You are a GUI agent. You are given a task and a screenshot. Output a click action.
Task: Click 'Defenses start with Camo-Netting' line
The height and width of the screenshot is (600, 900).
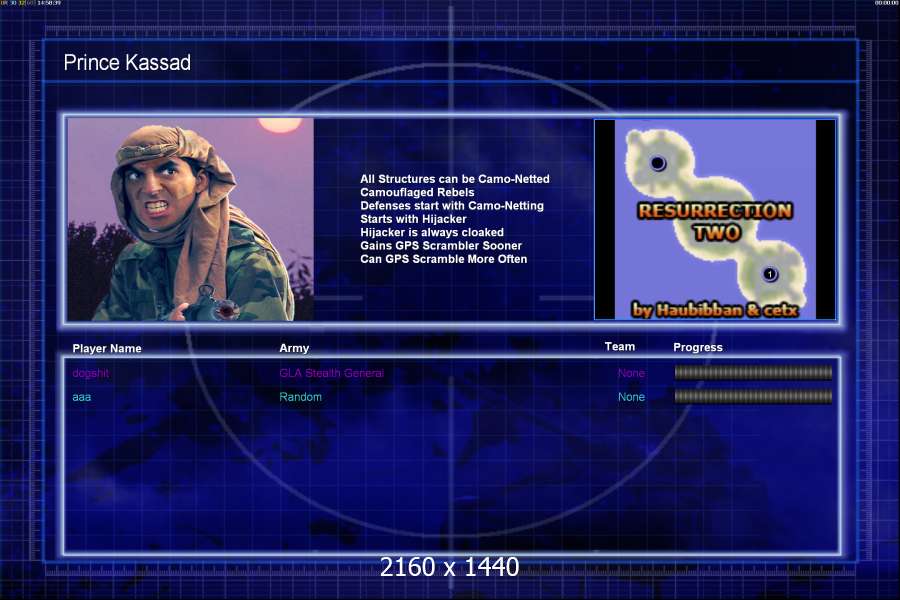click(452, 206)
